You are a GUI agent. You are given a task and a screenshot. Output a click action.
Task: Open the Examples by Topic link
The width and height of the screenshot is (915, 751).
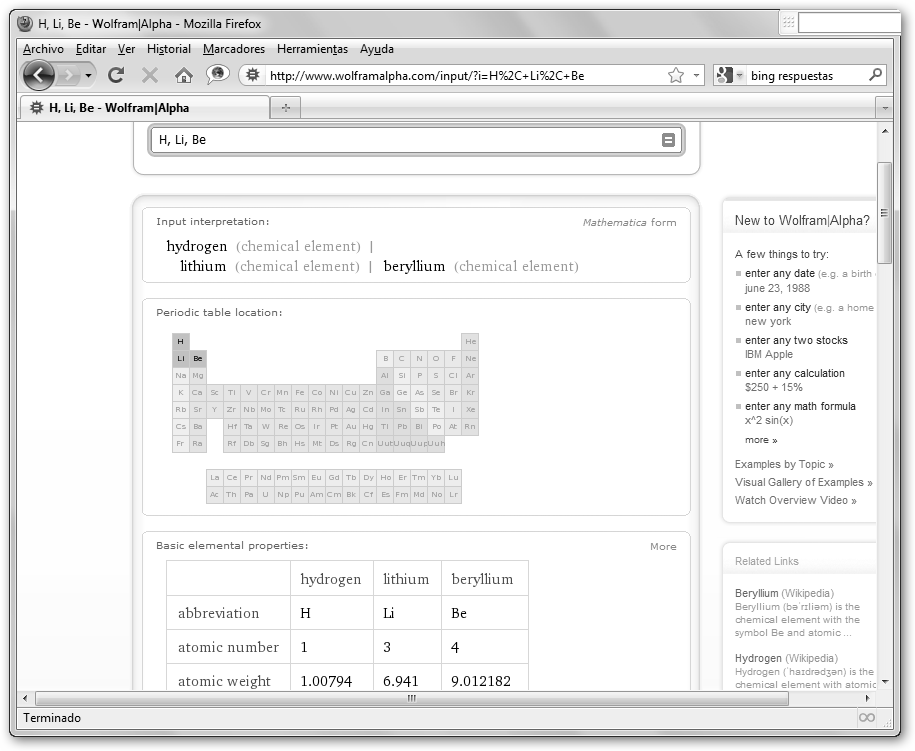(784, 464)
